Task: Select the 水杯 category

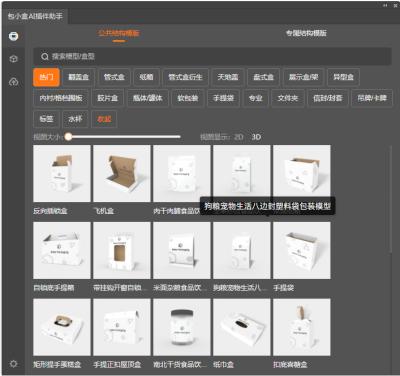Action: 75,119
